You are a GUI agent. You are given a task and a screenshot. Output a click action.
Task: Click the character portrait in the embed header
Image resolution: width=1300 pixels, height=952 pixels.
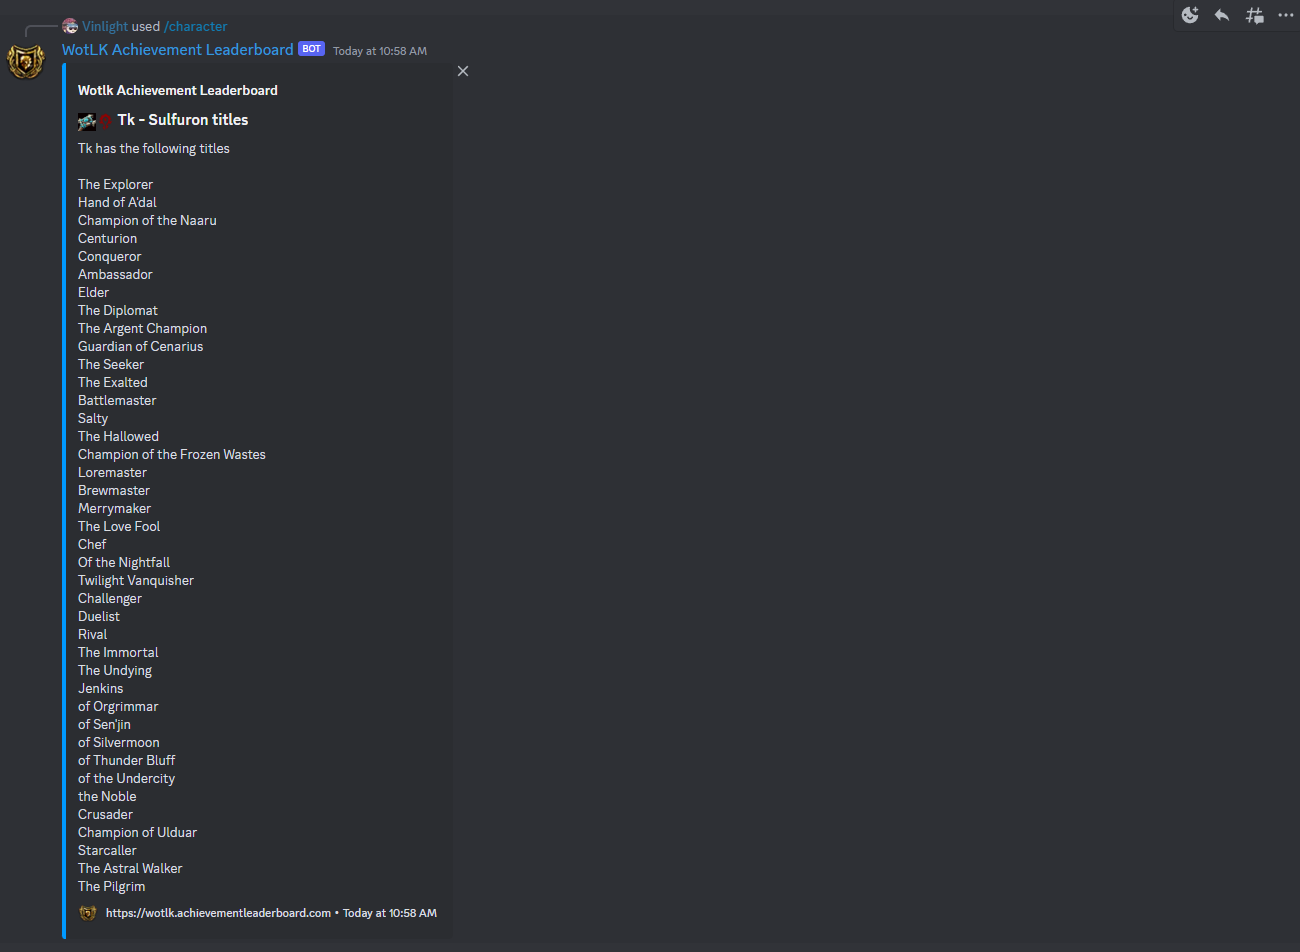coord(87,119)
